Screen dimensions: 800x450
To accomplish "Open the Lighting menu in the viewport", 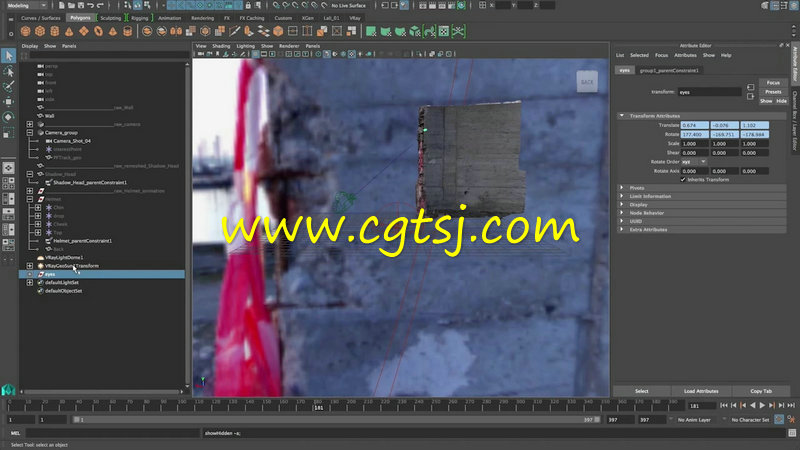I will (245, 46).
